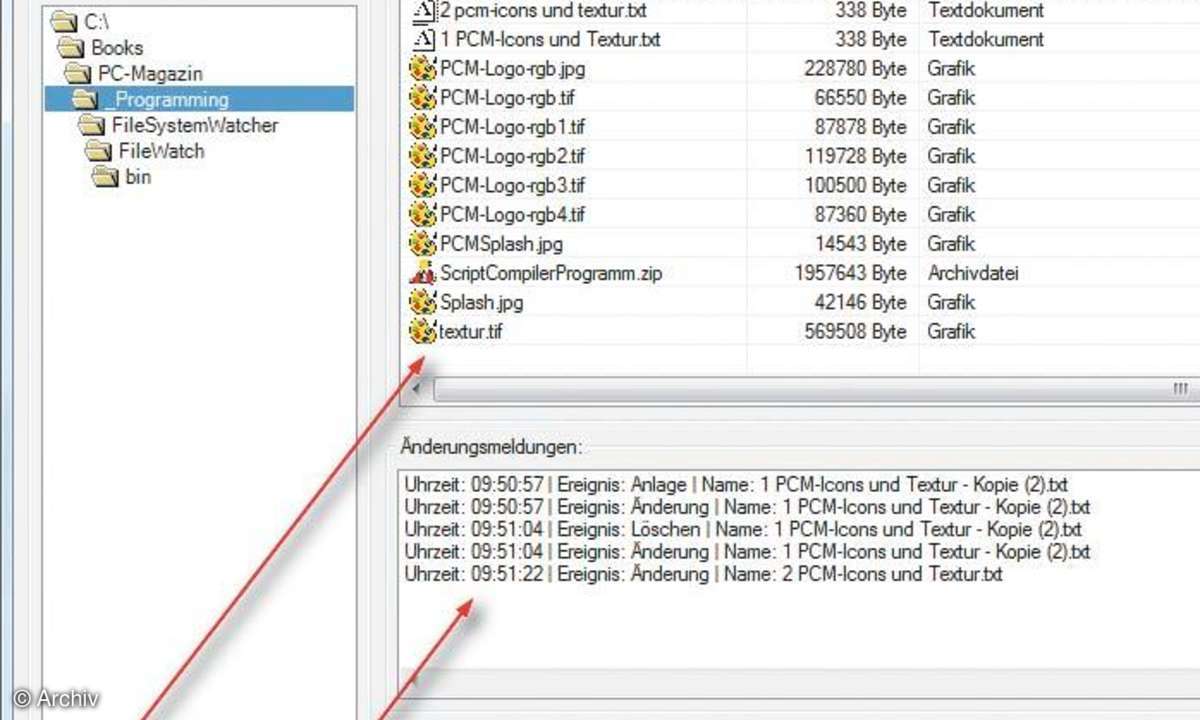Image resolution: width=1200 pixels, height=720 pixels.
Task: Click the PCM-Logo-rgb1.tif file icon
Action: (424, 127)
